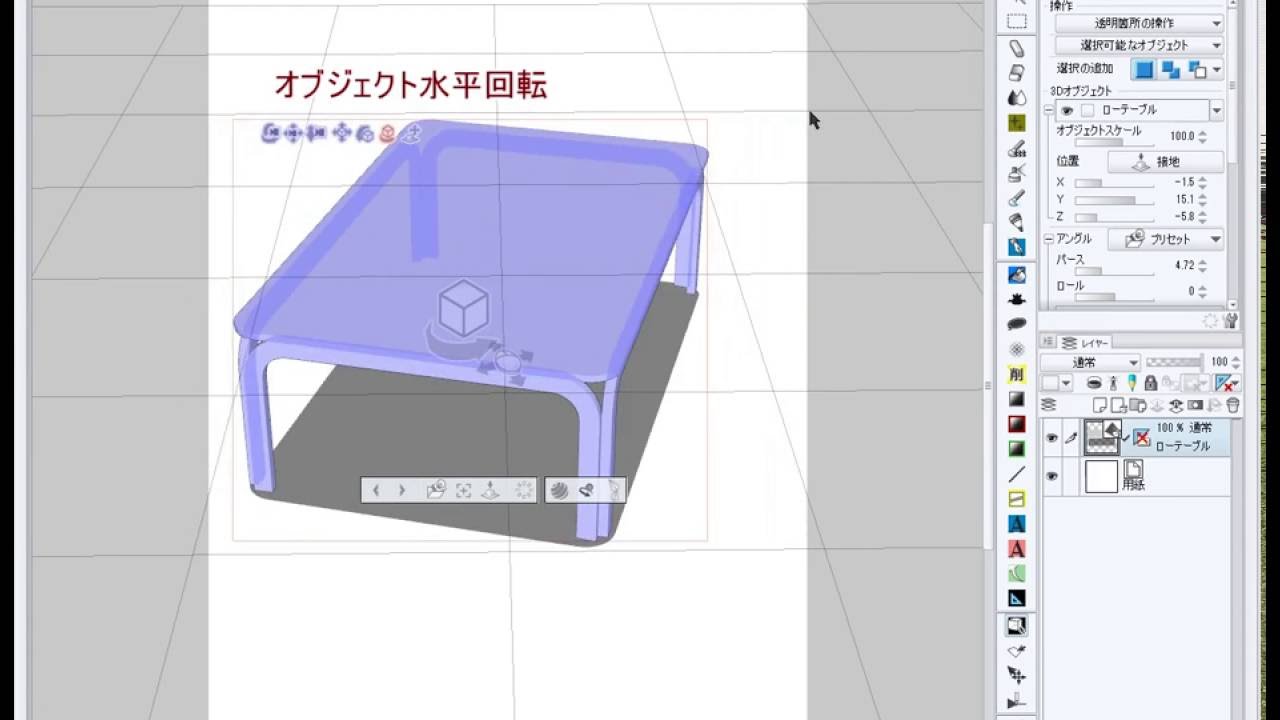1280x720 pixels.
Task: Click reset settings icon beside wrench
Action: [x=1212, y=321]
